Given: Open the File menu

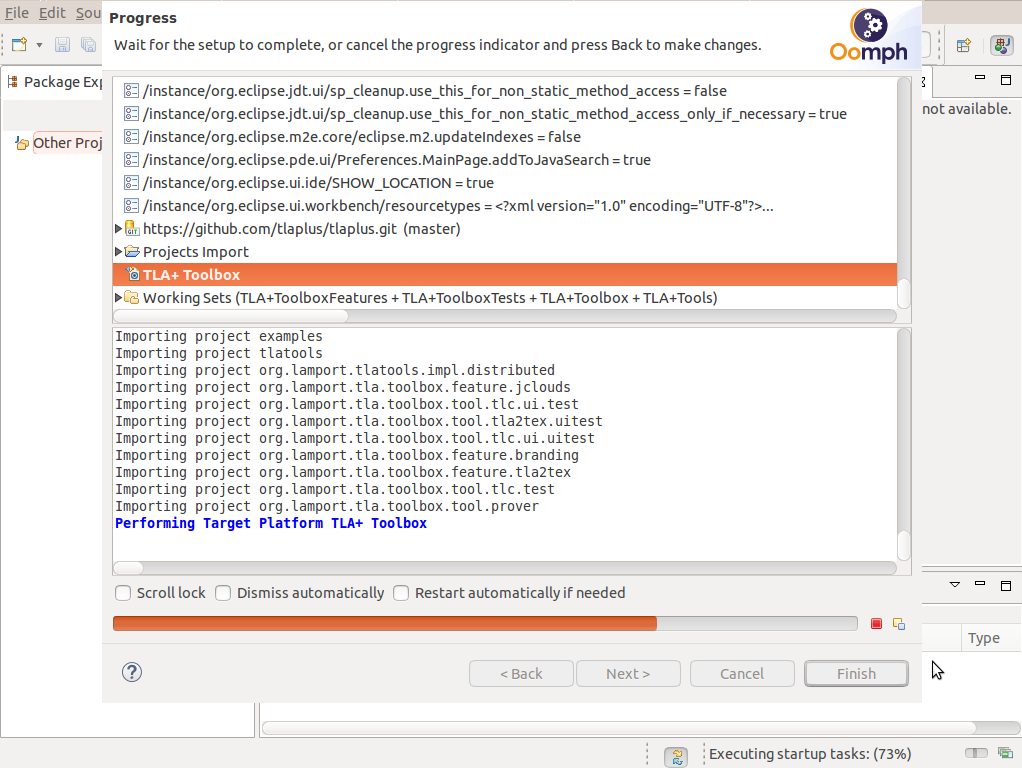Looking at the screenshot, I should click(x=17, y=12).
